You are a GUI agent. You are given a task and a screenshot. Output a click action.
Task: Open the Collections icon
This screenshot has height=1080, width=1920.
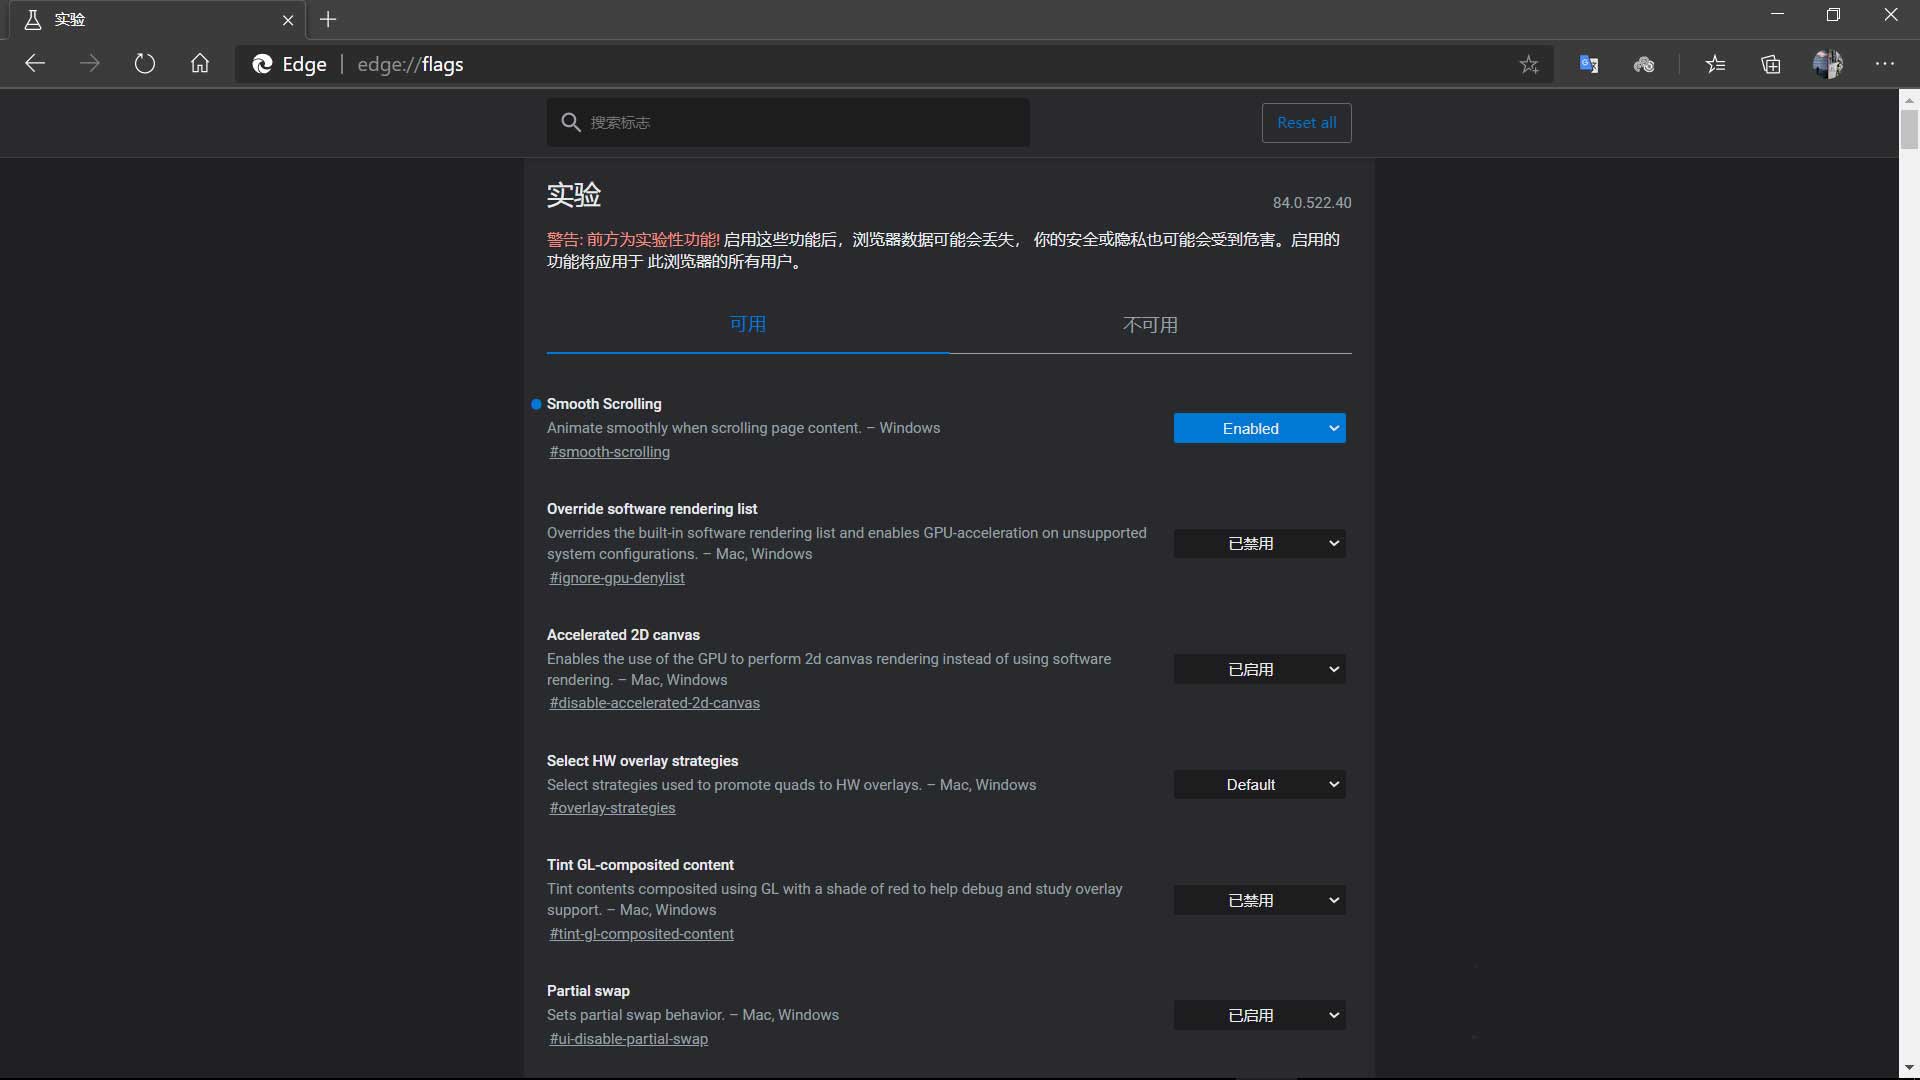[x=1771, y=65]
